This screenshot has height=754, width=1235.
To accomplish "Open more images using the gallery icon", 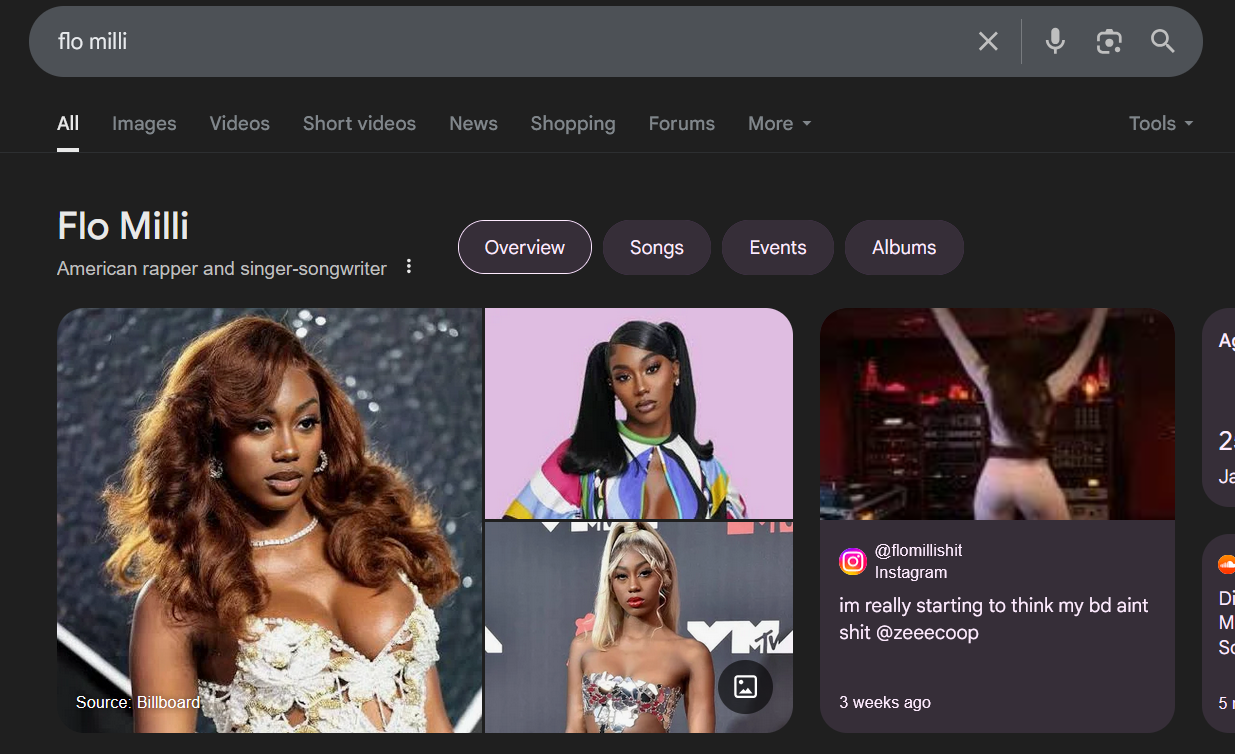I will click(745, 687).
